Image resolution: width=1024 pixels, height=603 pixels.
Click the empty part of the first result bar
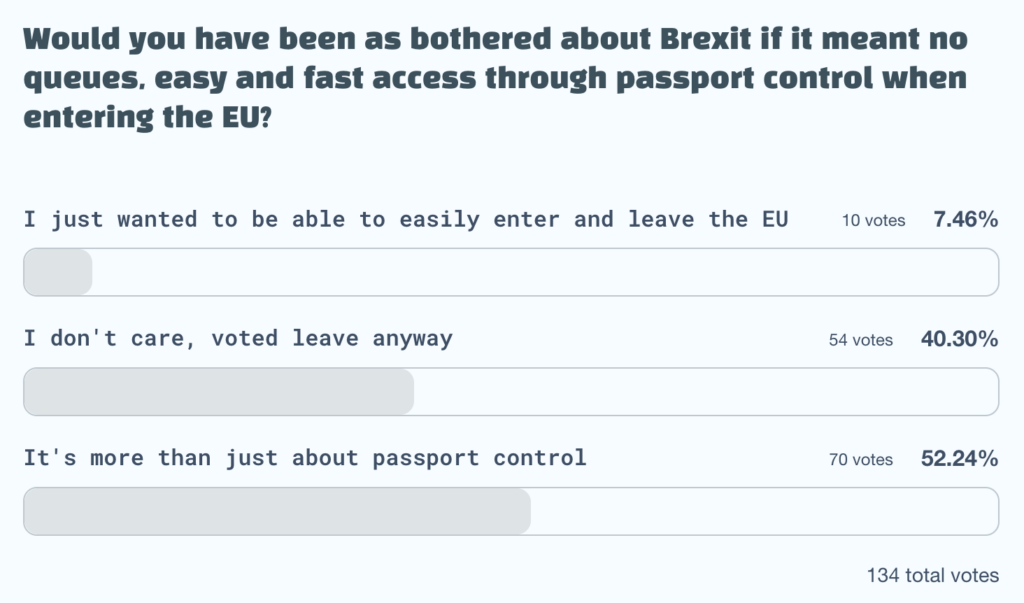(x=545, y=272)
